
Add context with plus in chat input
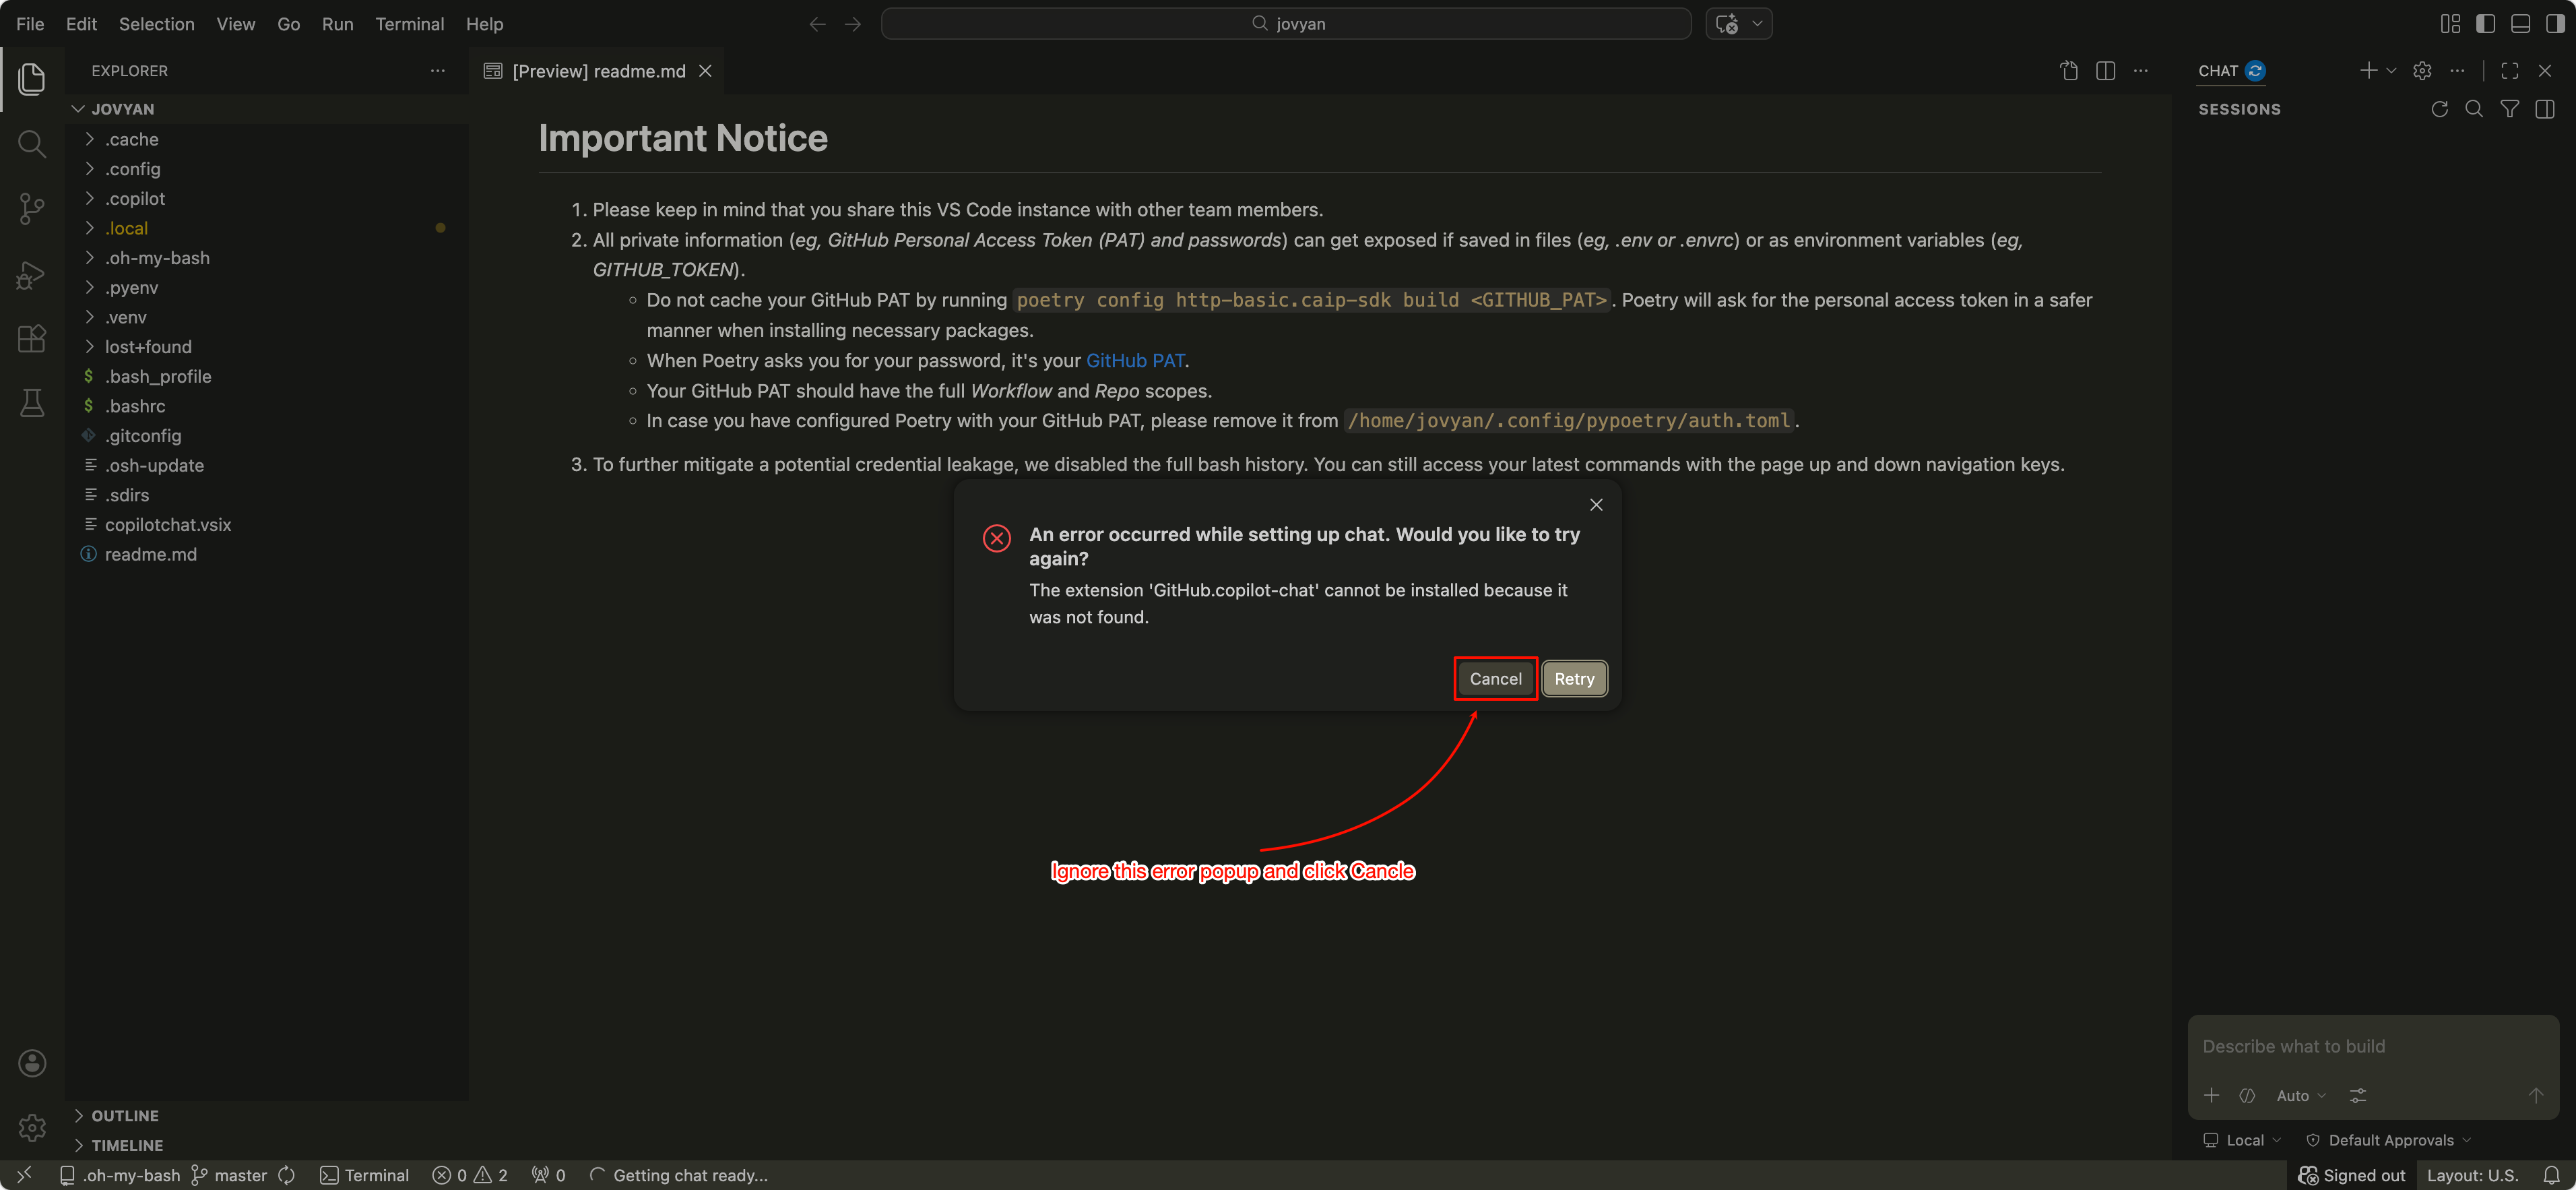click(x=2211, y=1096)
